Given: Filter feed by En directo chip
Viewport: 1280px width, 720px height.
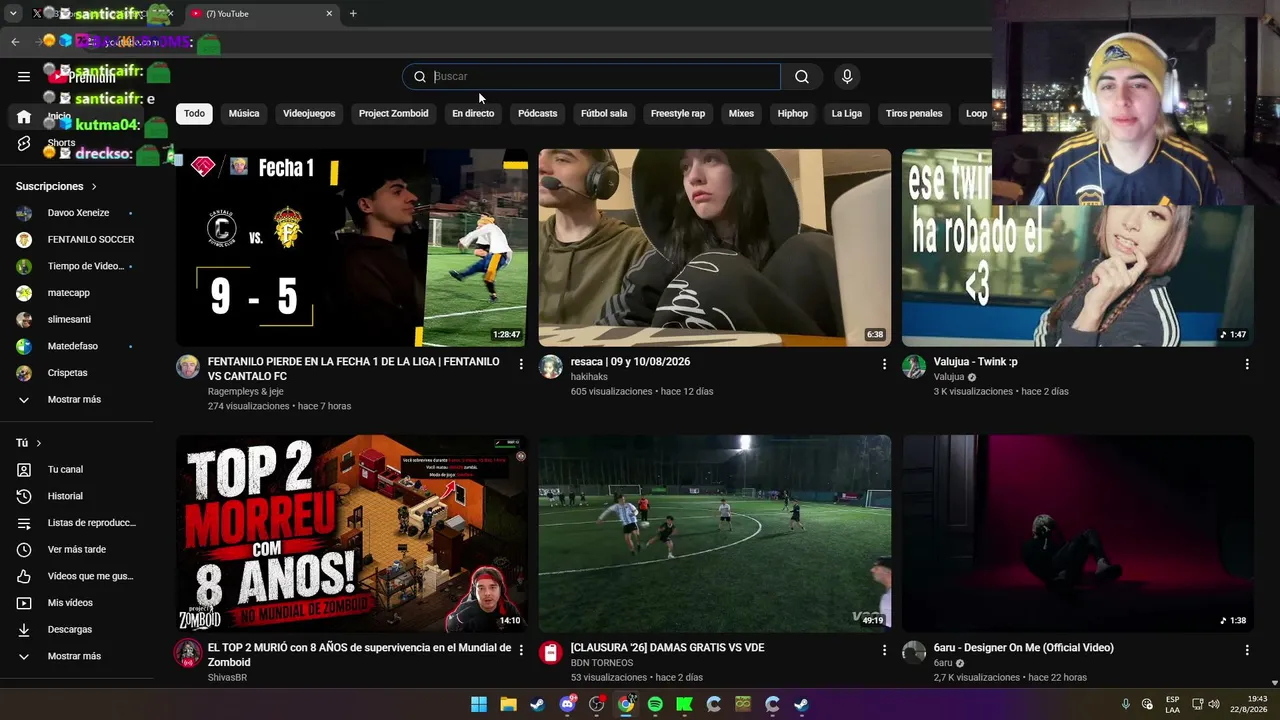Looking at the screenshot, I should [473, 114].
